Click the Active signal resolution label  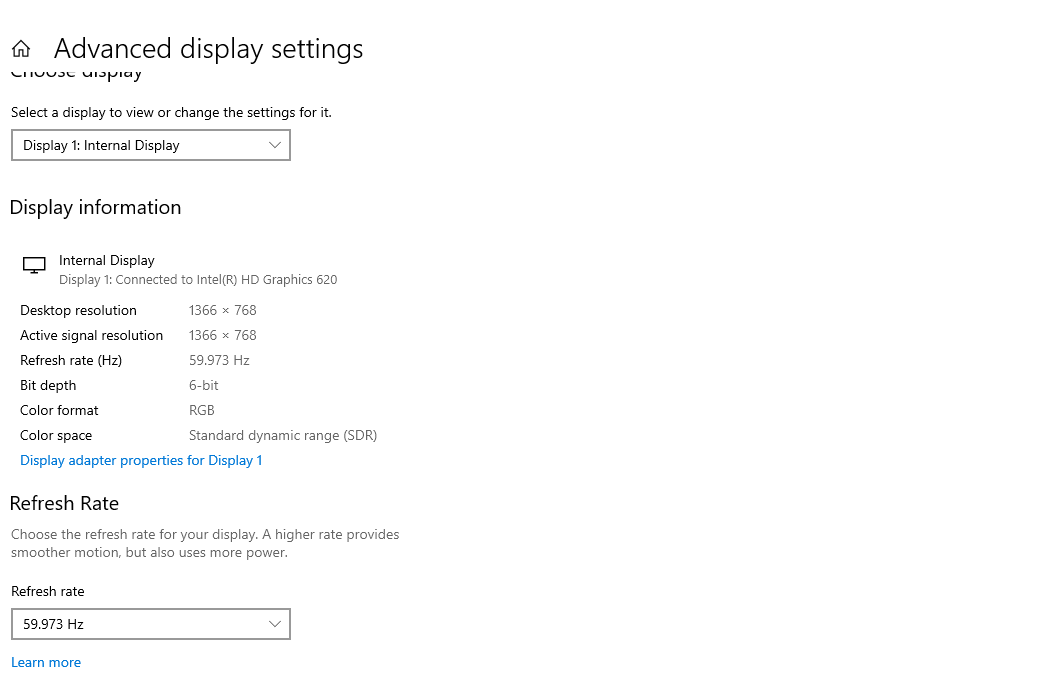[x=91, y=335]
